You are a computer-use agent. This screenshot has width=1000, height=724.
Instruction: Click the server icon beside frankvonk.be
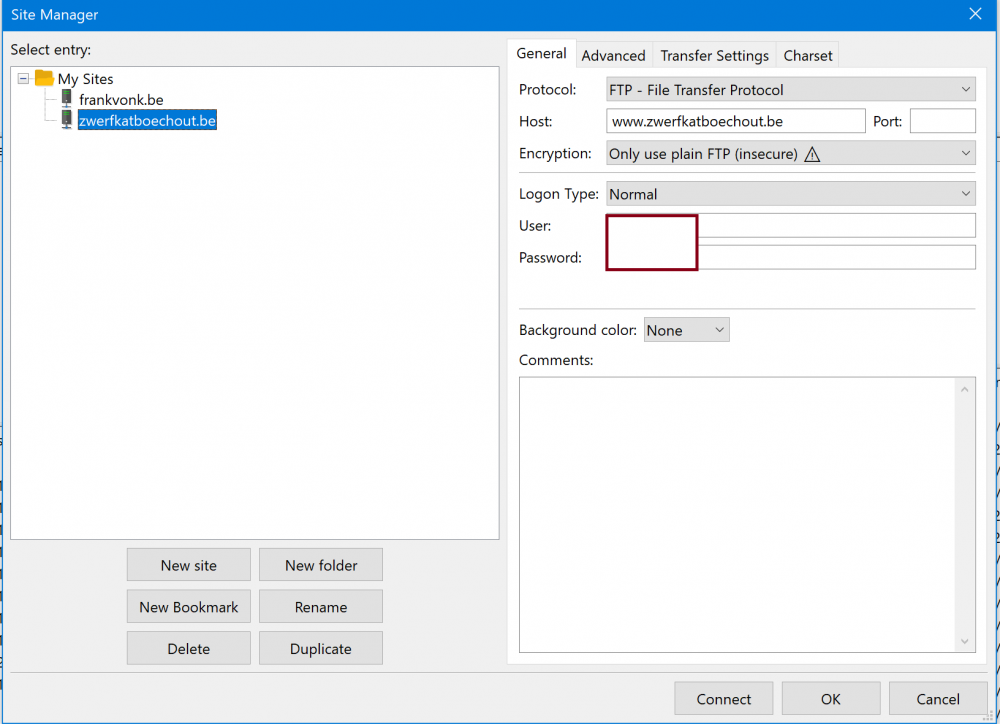click(66, 99)
